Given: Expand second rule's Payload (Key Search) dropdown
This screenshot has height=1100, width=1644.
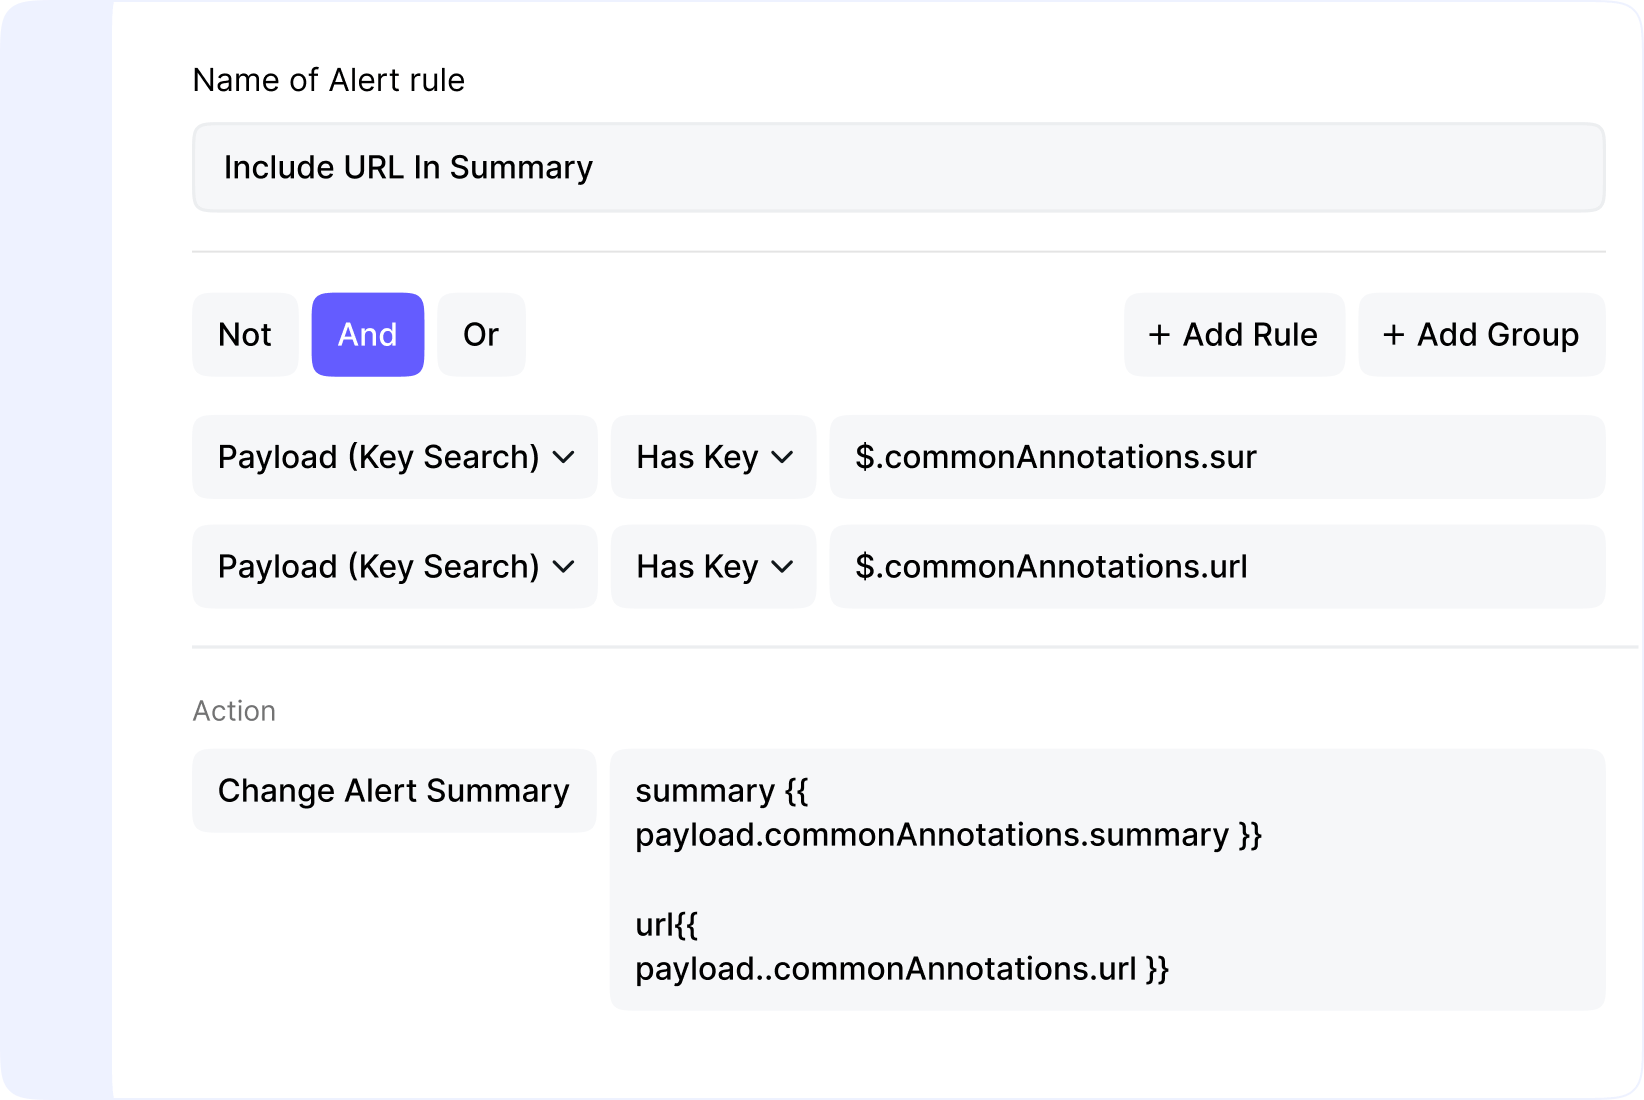Looking at the screenshot, I should tap(394, 567).
